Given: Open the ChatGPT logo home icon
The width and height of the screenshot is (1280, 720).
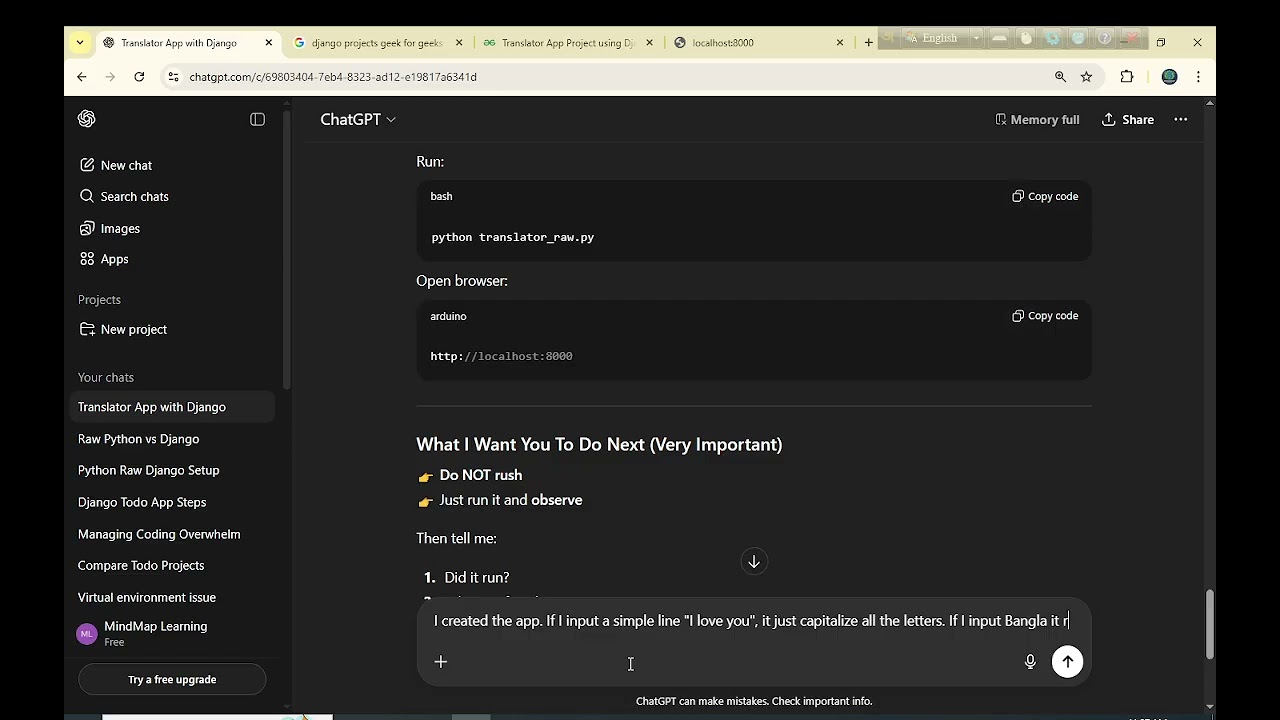Looking at the screenshot, I should pos(87,119).
